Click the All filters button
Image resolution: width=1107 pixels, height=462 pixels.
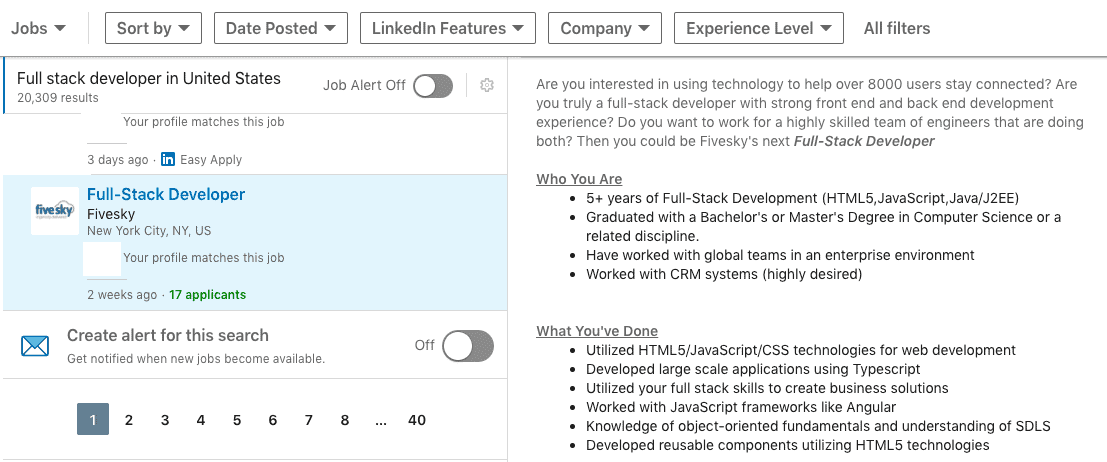(897, 28)
